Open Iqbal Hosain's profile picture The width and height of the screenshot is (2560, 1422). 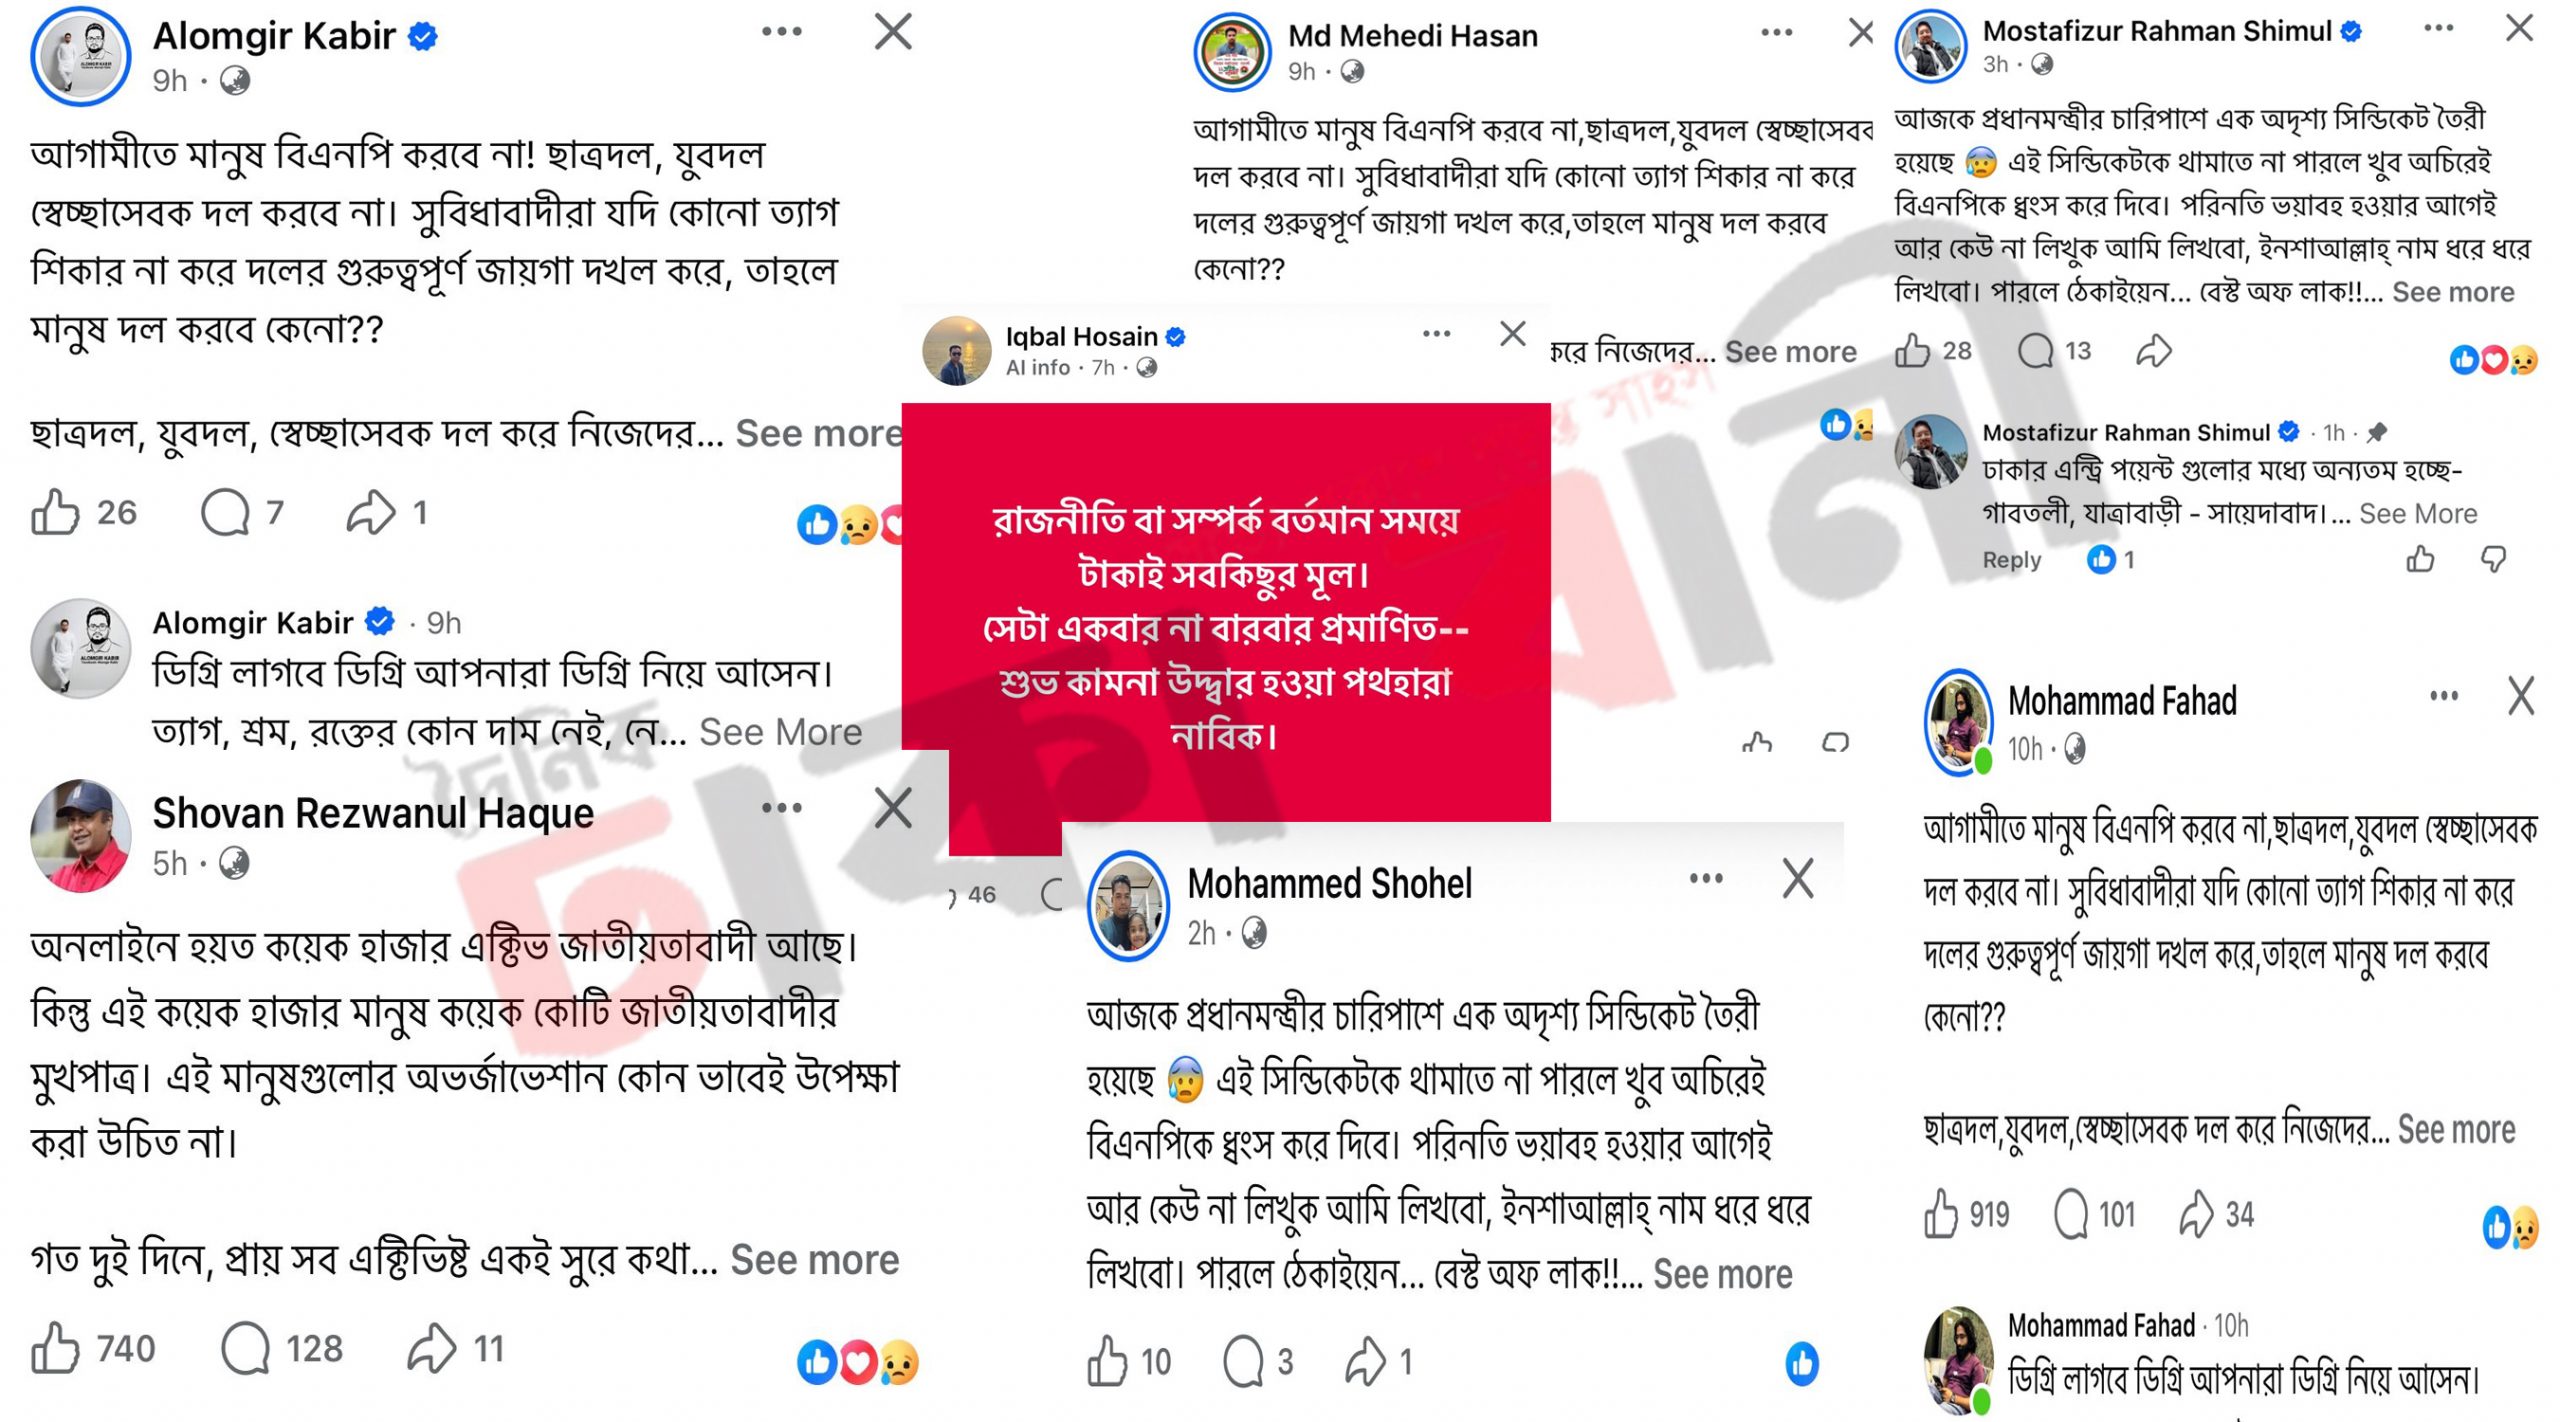click(x=957, y=351)
